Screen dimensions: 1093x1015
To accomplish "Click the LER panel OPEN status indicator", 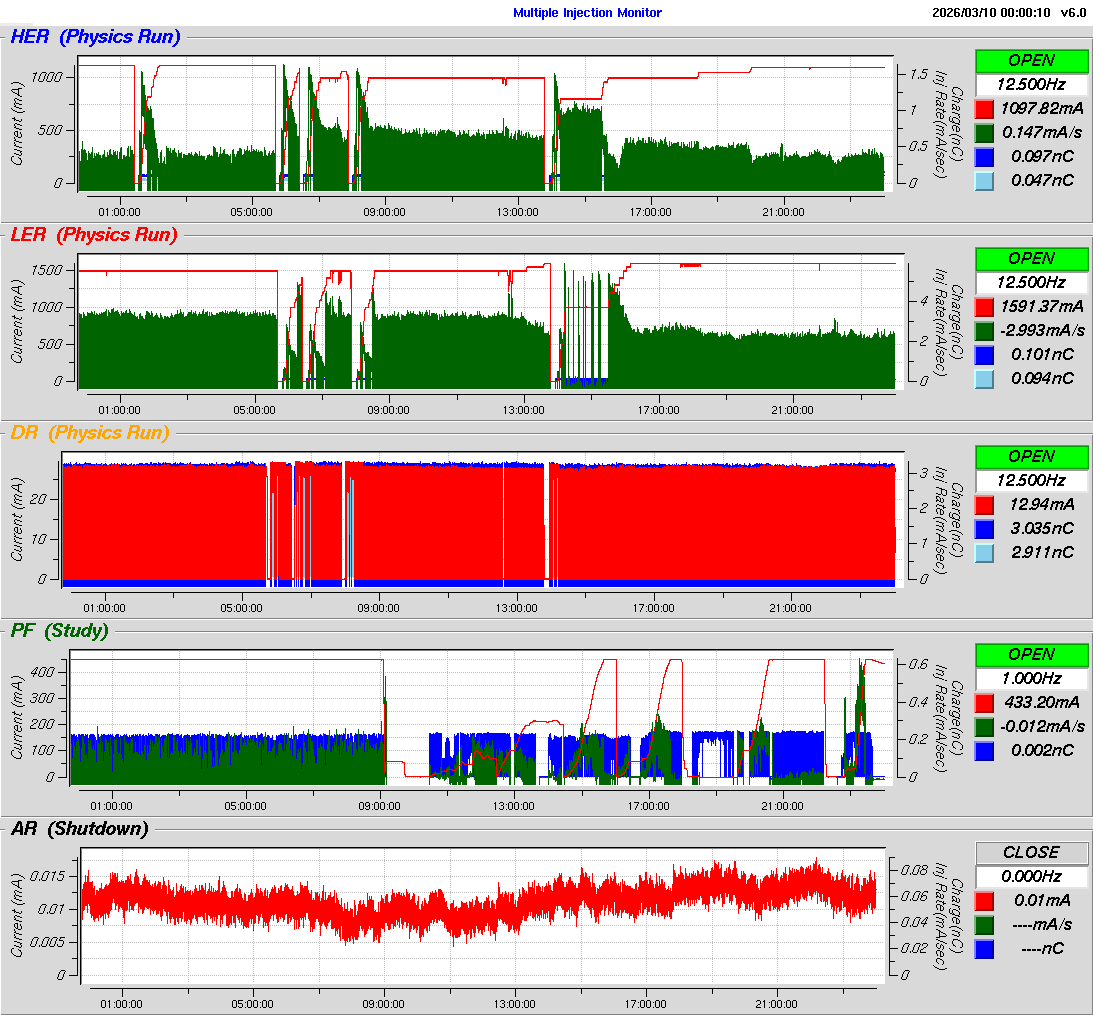I will click(1031, 258).
